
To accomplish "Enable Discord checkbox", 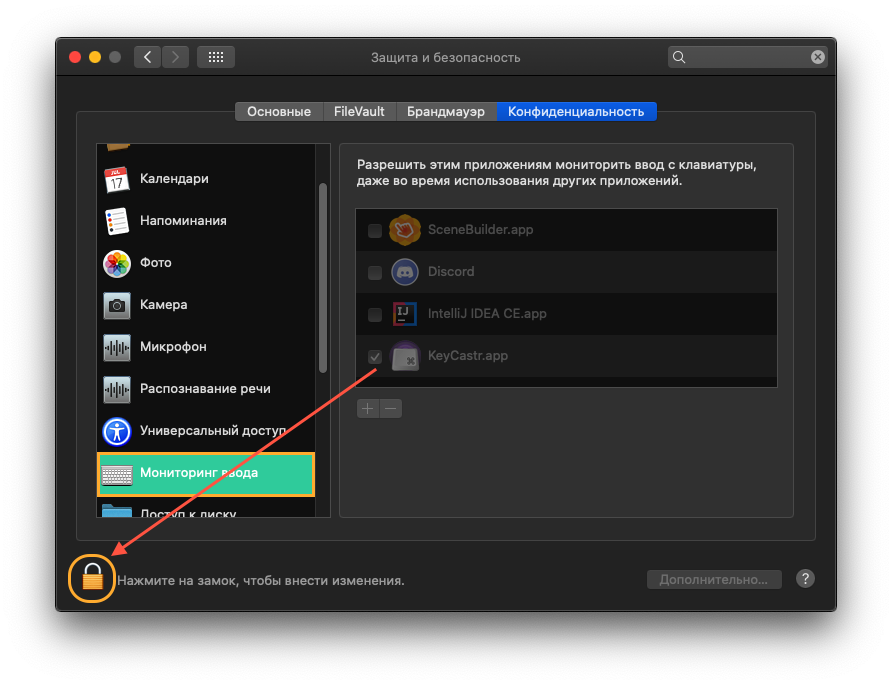I will click(375, 273).
